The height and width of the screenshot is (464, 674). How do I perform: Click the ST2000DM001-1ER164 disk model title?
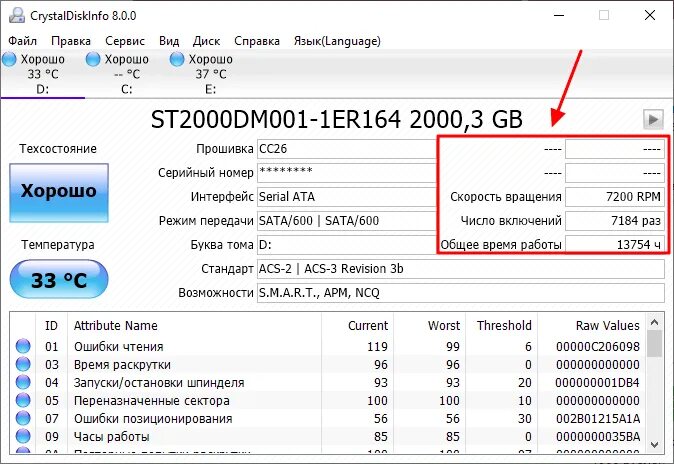337,119
